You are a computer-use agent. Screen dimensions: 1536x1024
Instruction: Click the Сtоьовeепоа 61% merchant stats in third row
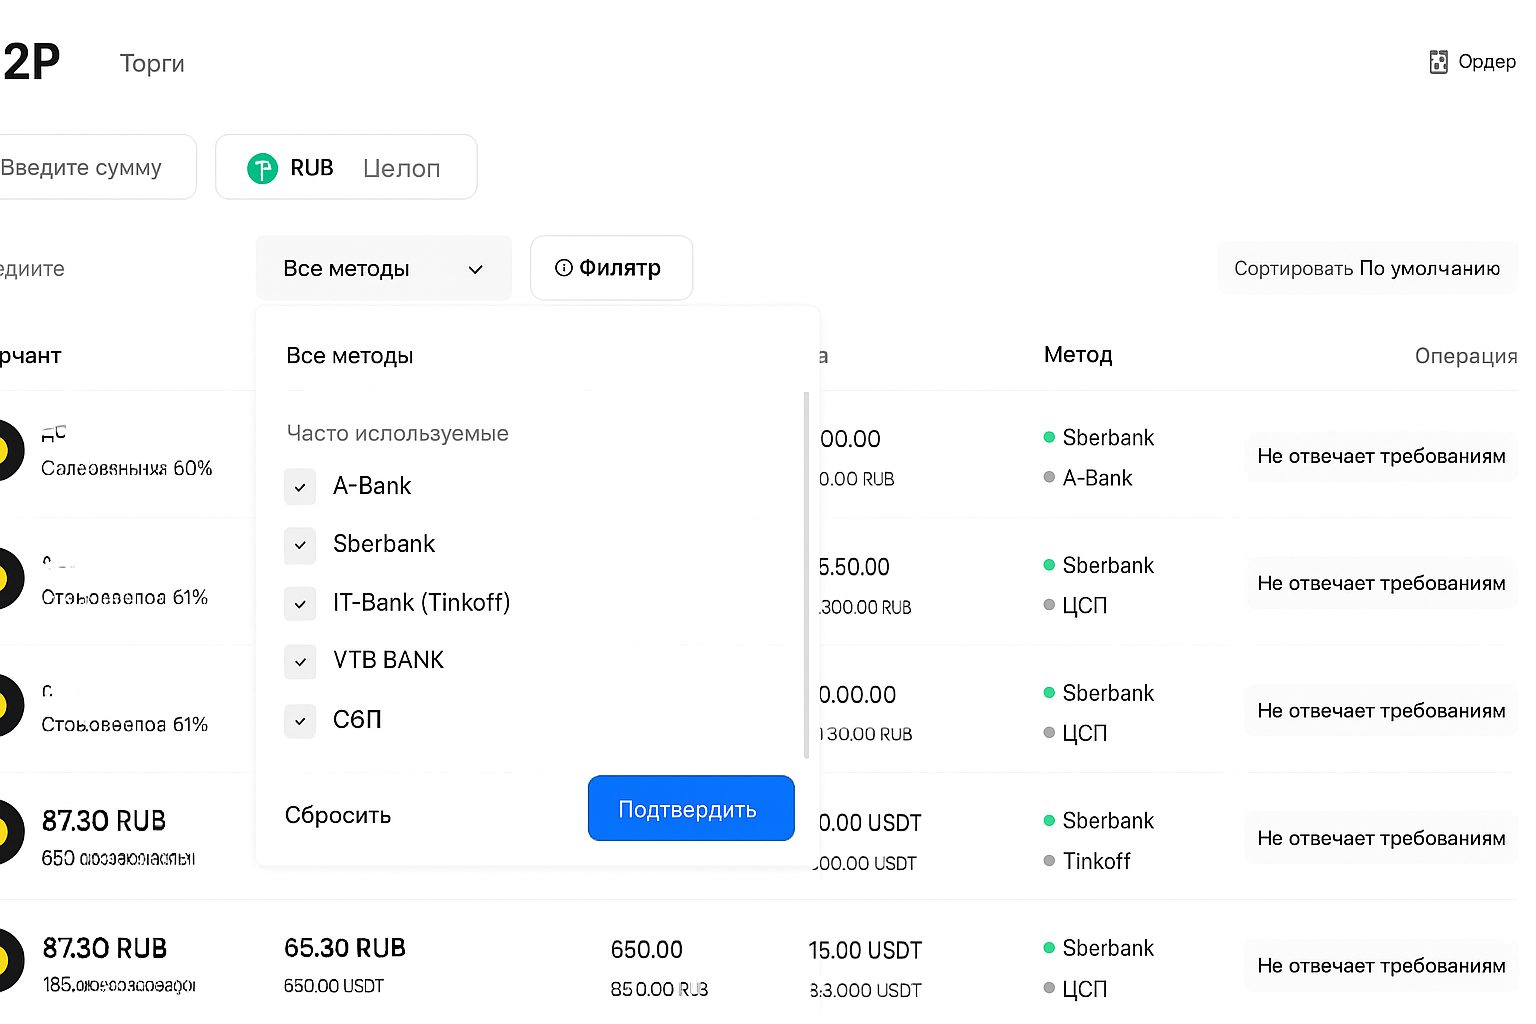124,724
